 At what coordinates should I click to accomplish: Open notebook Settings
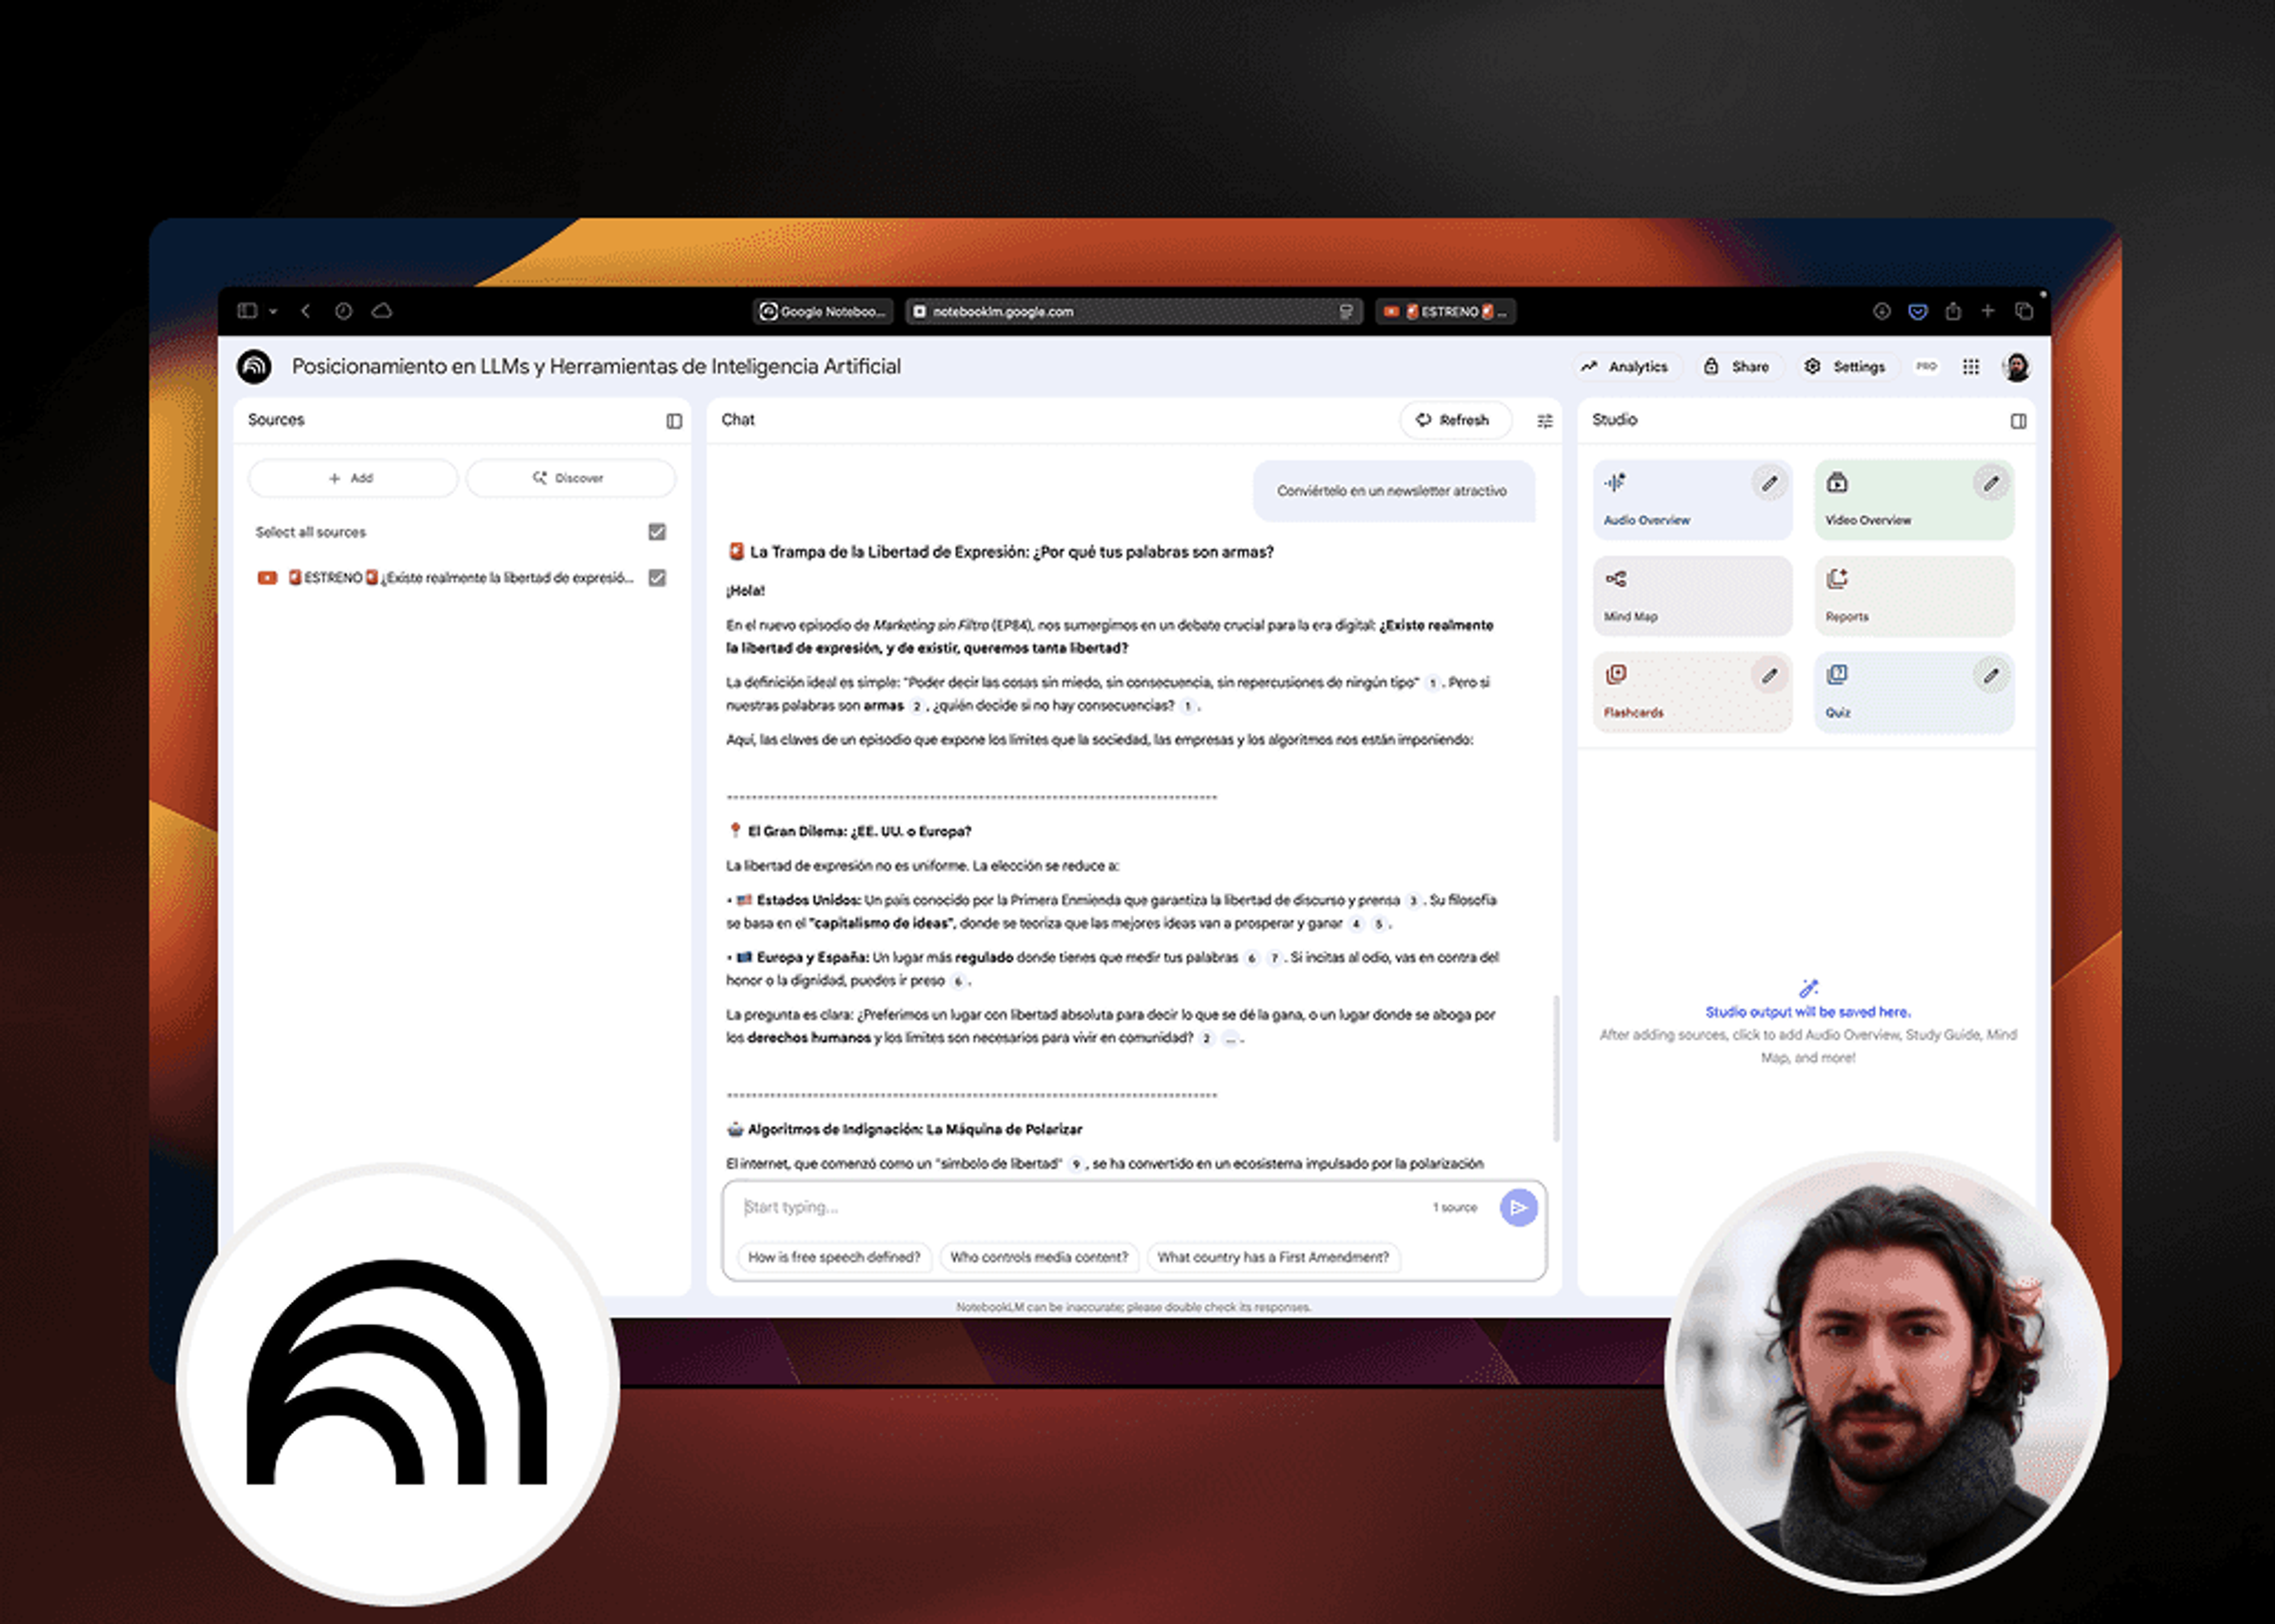1845,367
